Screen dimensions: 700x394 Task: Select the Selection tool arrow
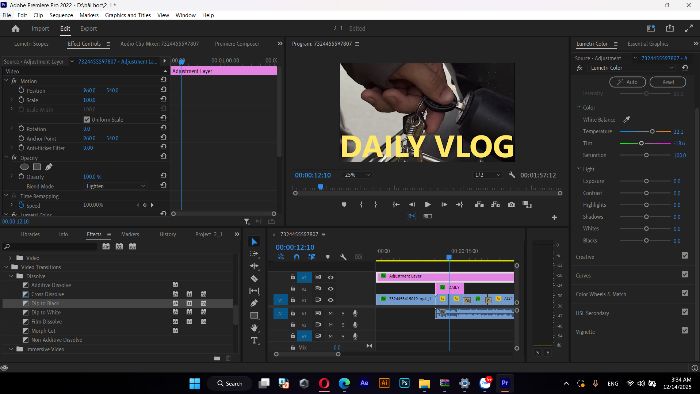tap(254, 242)
